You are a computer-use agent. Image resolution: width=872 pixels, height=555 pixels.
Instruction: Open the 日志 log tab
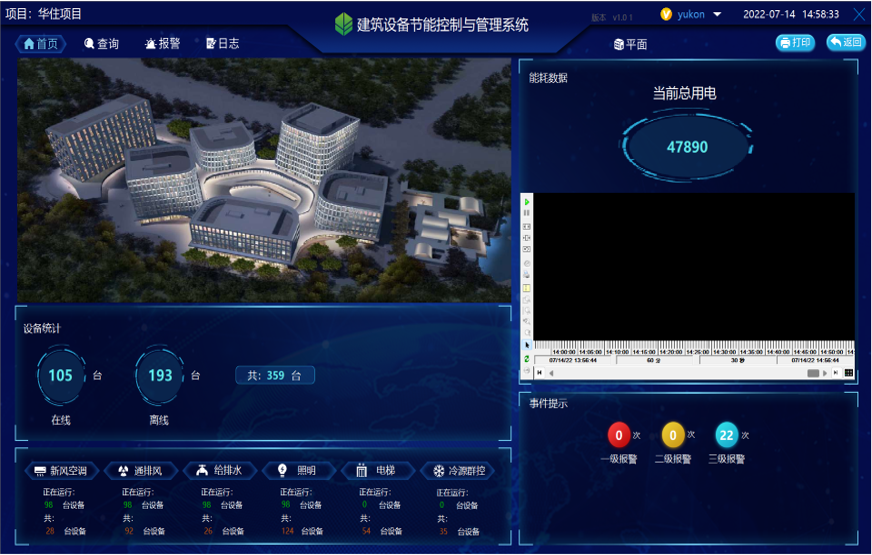coord(222,43)
